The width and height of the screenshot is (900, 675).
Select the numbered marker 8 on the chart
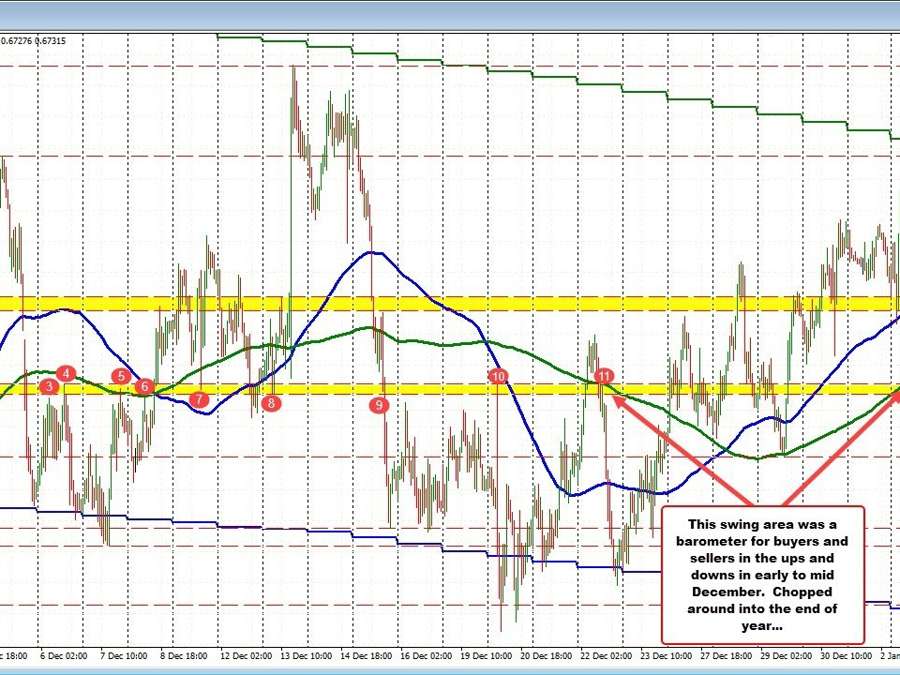269,404
